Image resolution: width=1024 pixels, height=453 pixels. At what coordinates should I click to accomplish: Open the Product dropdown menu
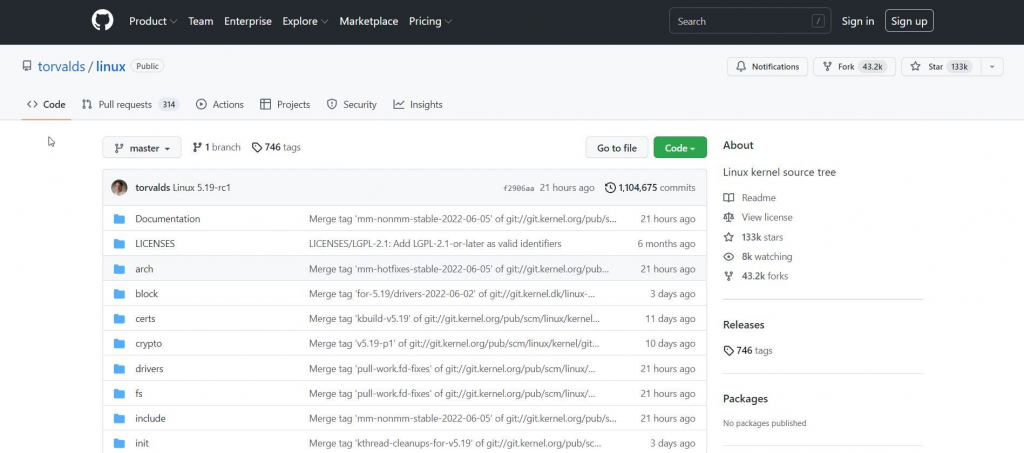[x=153, y=21]
